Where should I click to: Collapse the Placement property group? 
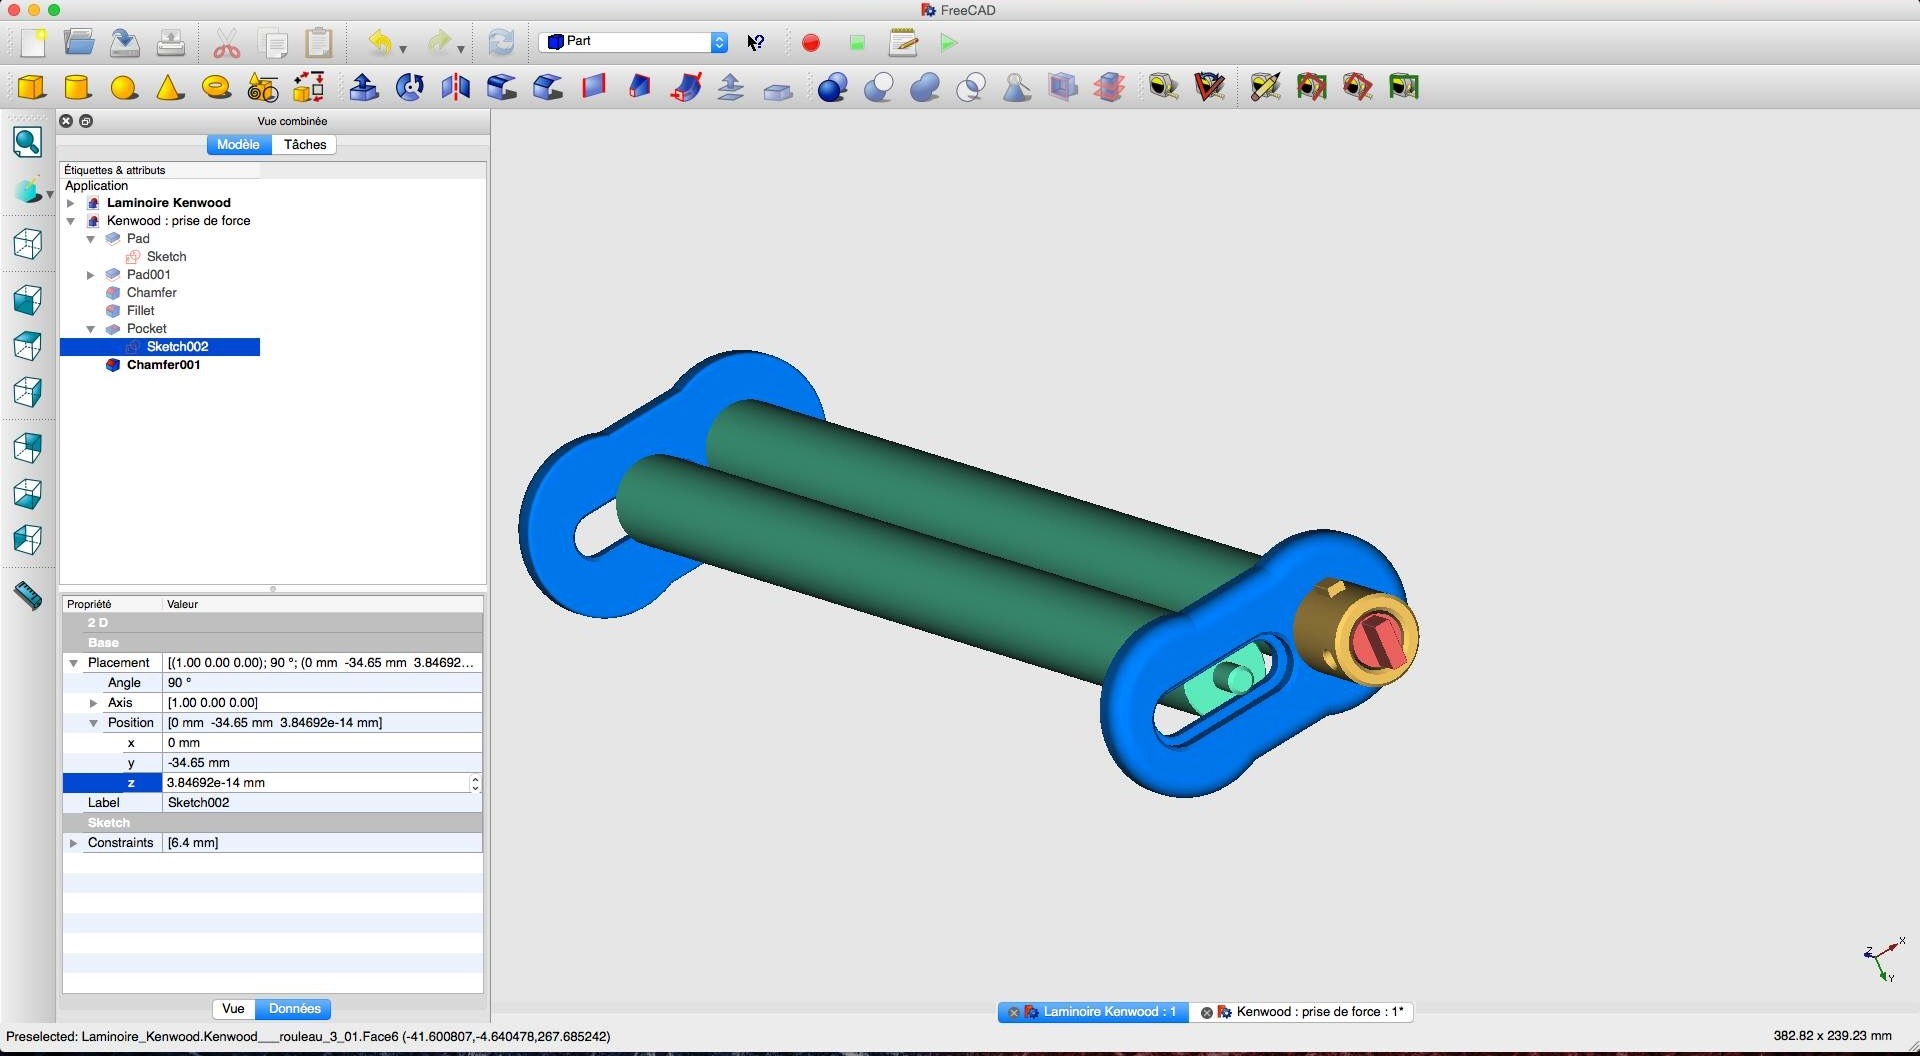[x=73, y=663]
